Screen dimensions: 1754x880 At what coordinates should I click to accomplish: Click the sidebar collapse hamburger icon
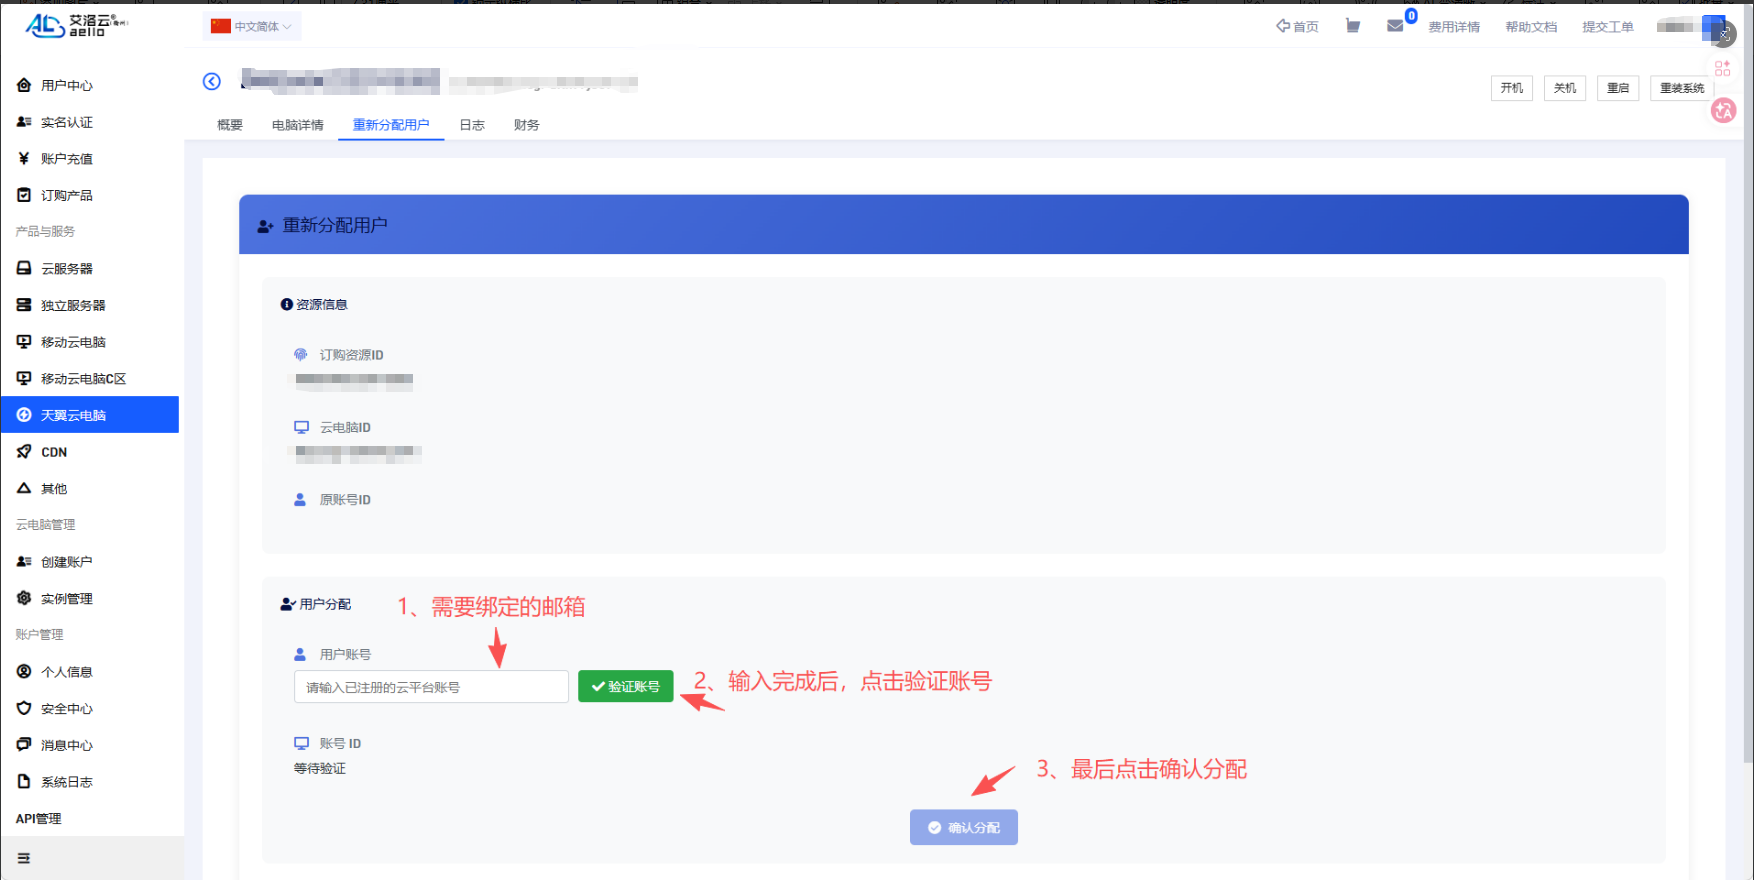click(x=24, y=858)
